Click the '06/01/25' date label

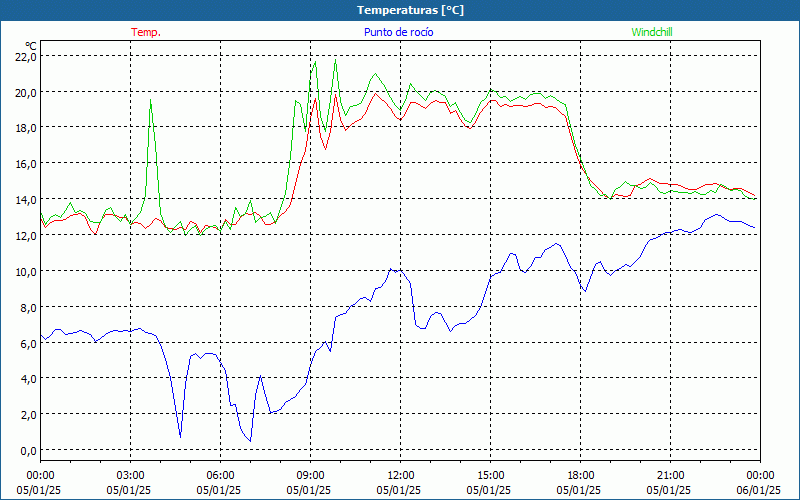[x=759, y=490]
